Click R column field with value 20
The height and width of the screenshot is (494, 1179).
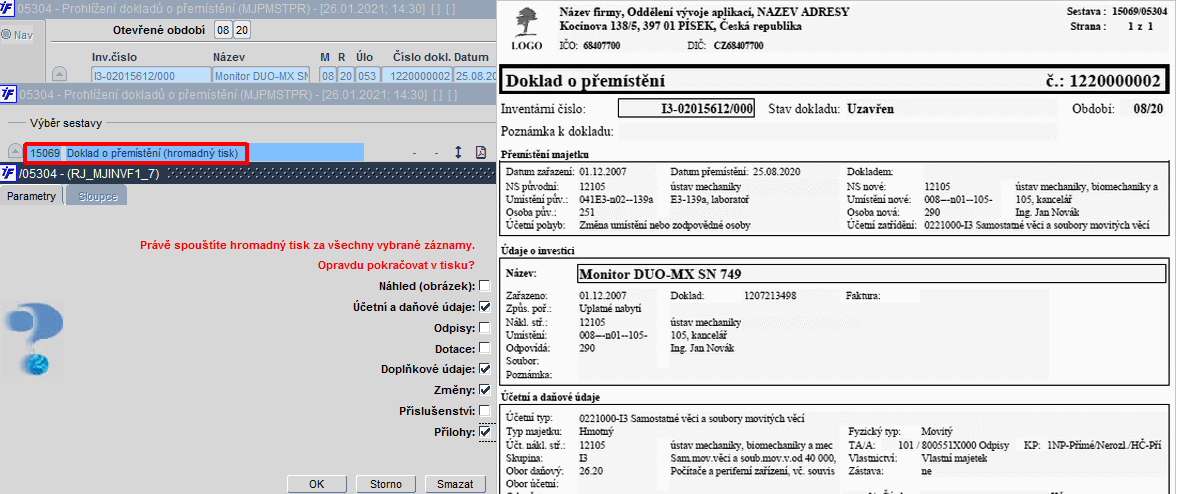pyautogui.click(x=345, y=75)
